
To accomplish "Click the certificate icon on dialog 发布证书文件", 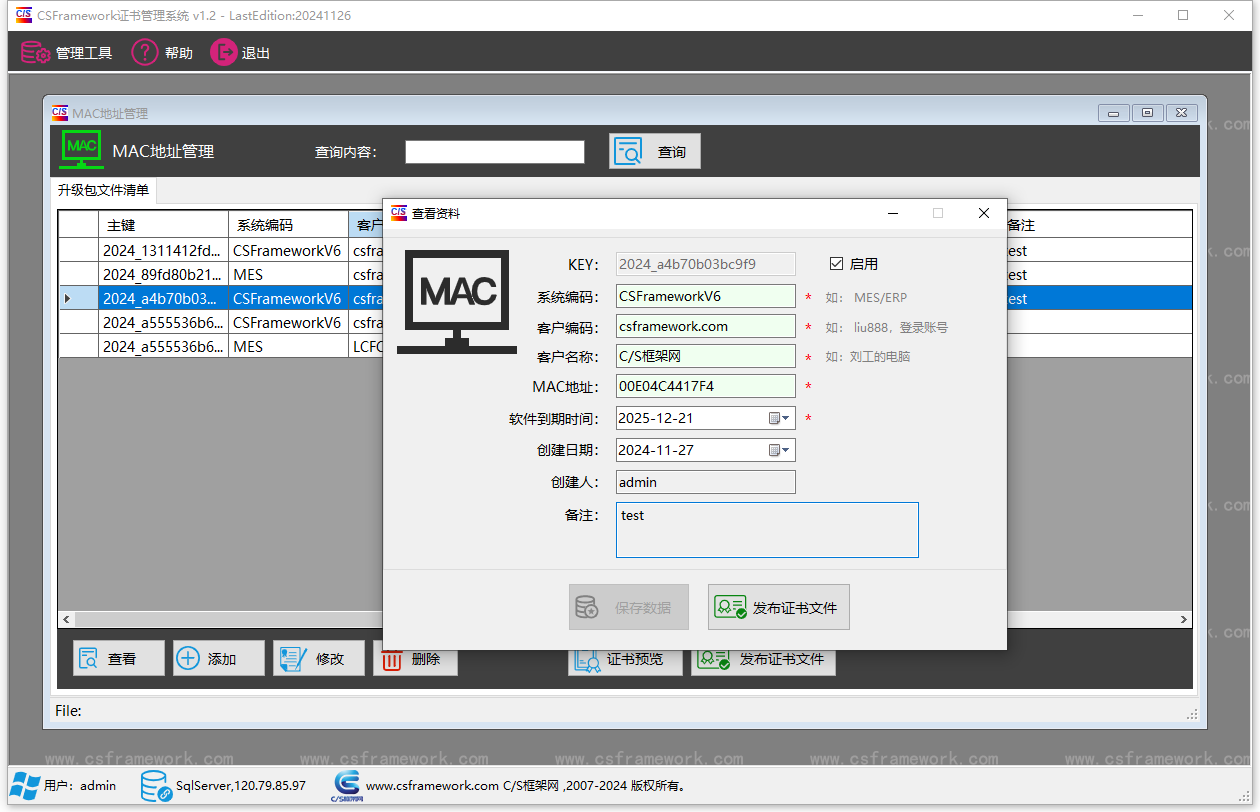I will pos(730,607).
